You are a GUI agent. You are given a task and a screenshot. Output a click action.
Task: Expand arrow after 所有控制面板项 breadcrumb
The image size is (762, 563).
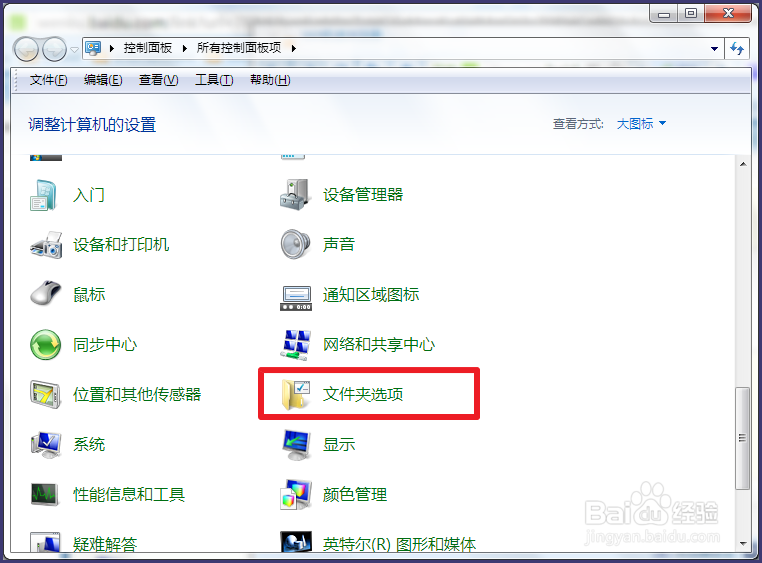(294, 48)
